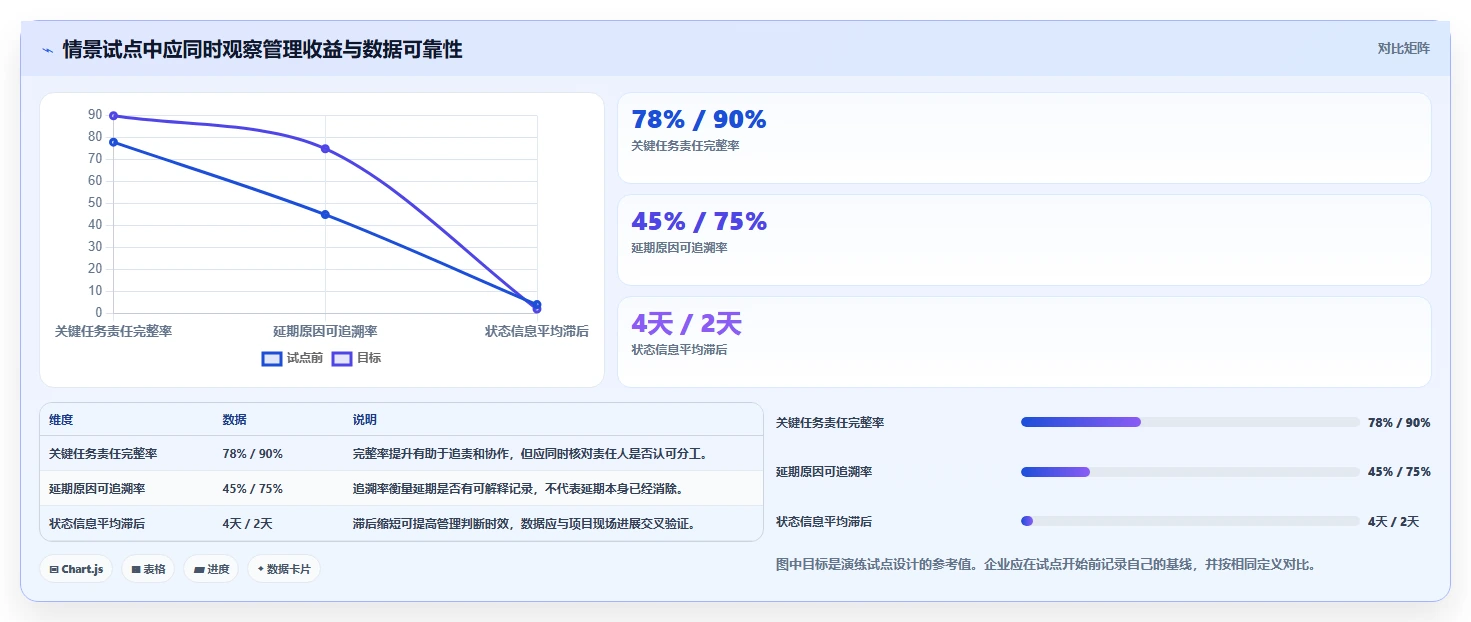Click chart x-axis label 状态信息平均滞后
Viewport: 1471px width, 622px height.
(x=537, y=331)
